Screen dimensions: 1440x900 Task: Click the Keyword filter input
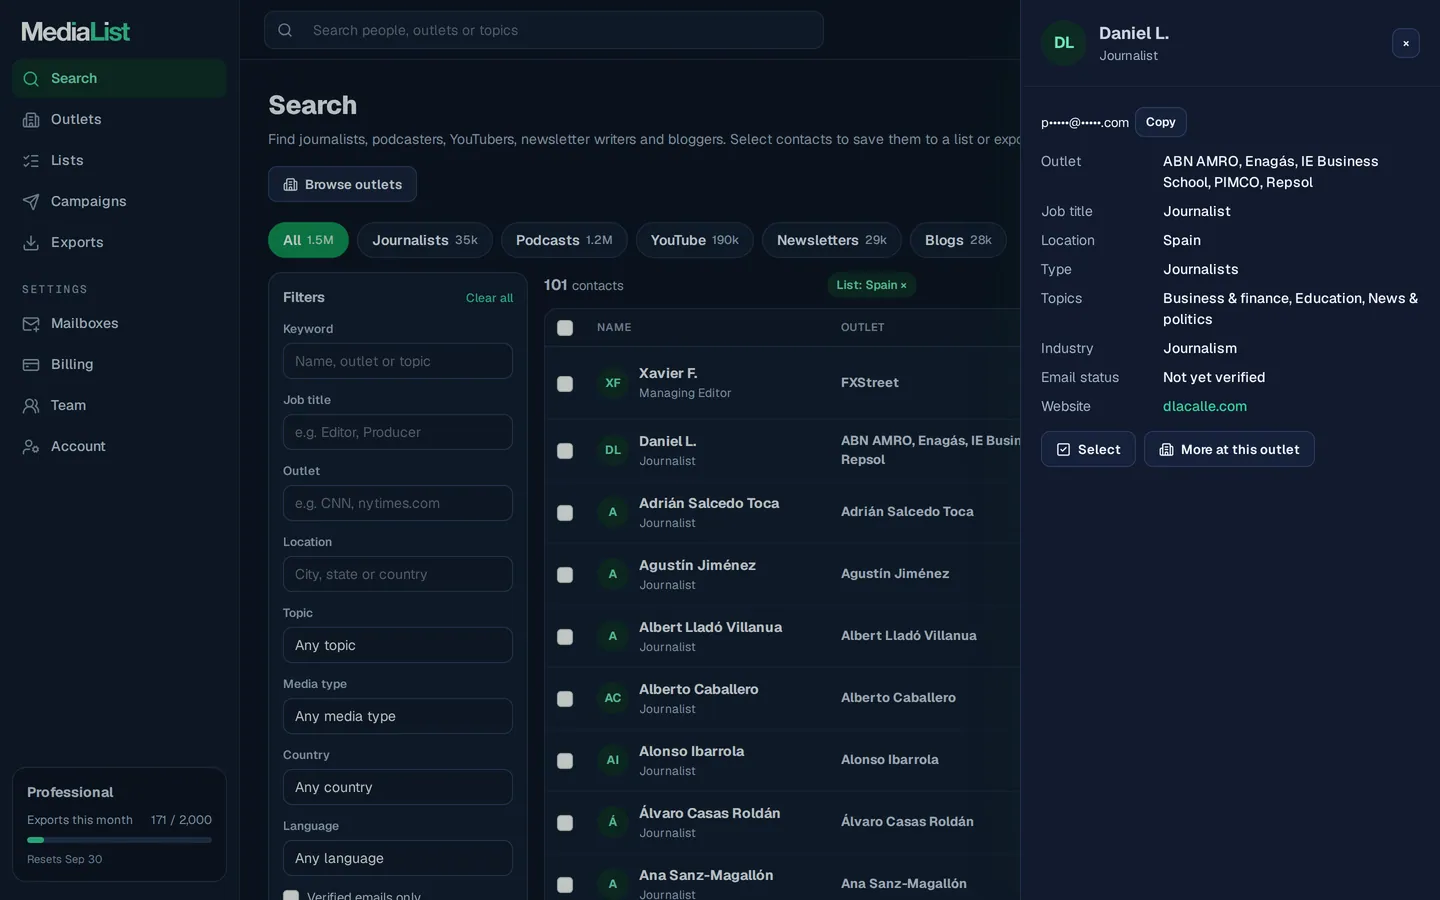click(398, 361)
